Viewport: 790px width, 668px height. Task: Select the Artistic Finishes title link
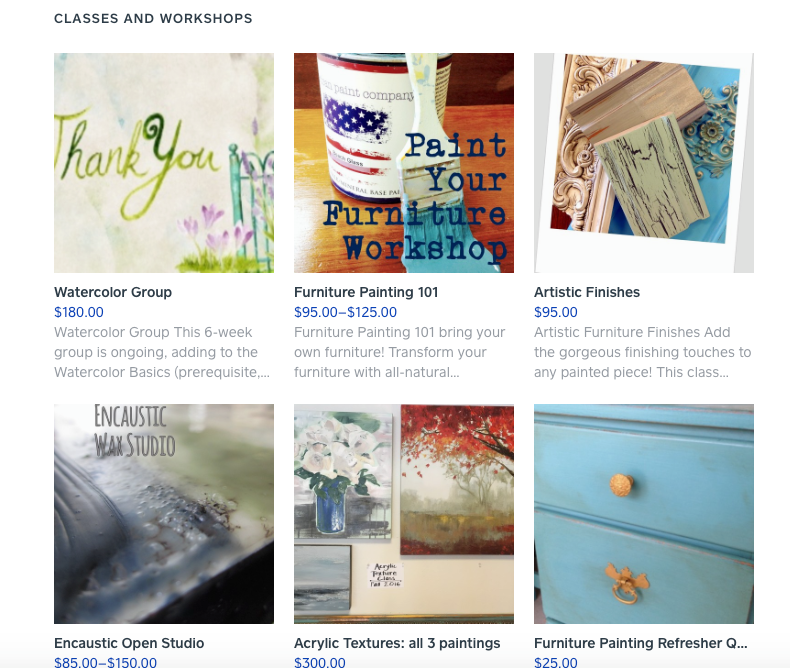(587, 292)
